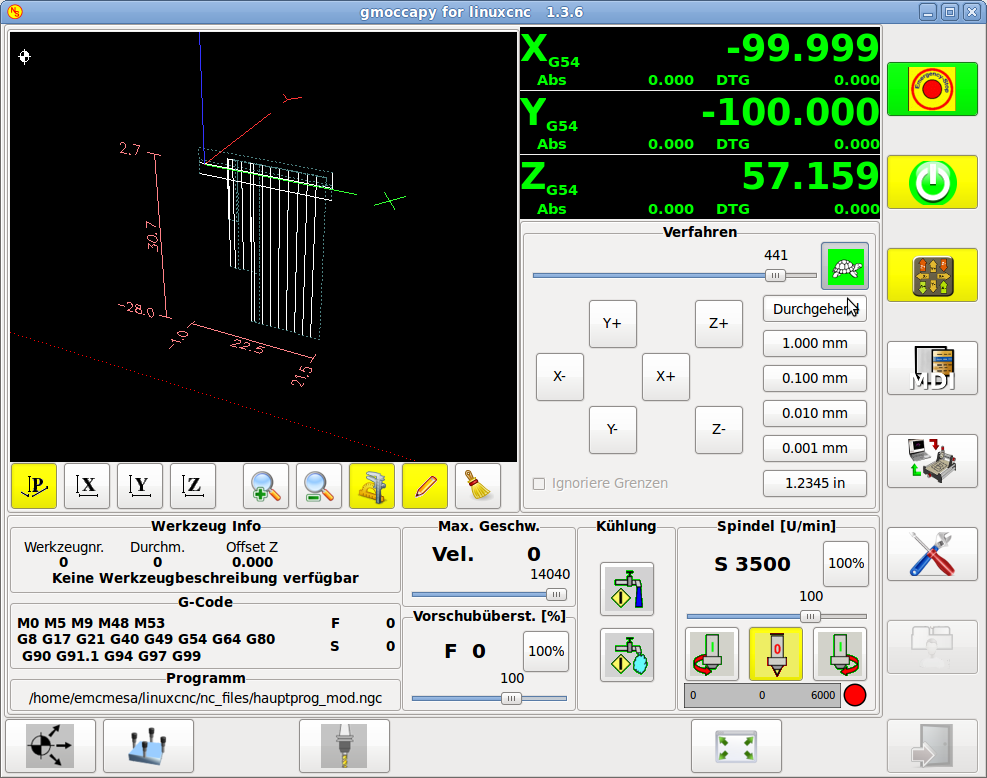Select perspective view of preview

pyautogui.click(x=34, y=486)
